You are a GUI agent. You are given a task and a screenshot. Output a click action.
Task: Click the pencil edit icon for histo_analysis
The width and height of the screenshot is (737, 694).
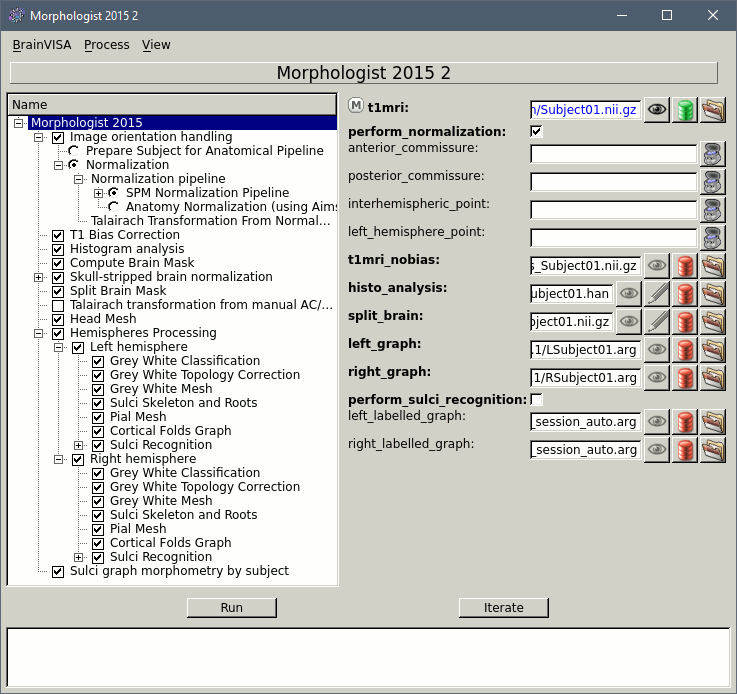(656, 294)
